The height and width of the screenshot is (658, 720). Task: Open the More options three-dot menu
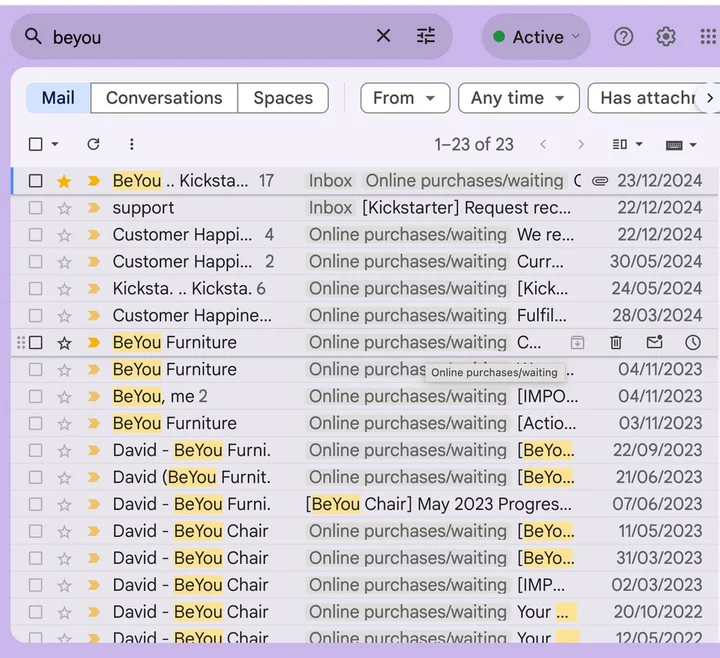pyautogui.click(x=131, y=144)
